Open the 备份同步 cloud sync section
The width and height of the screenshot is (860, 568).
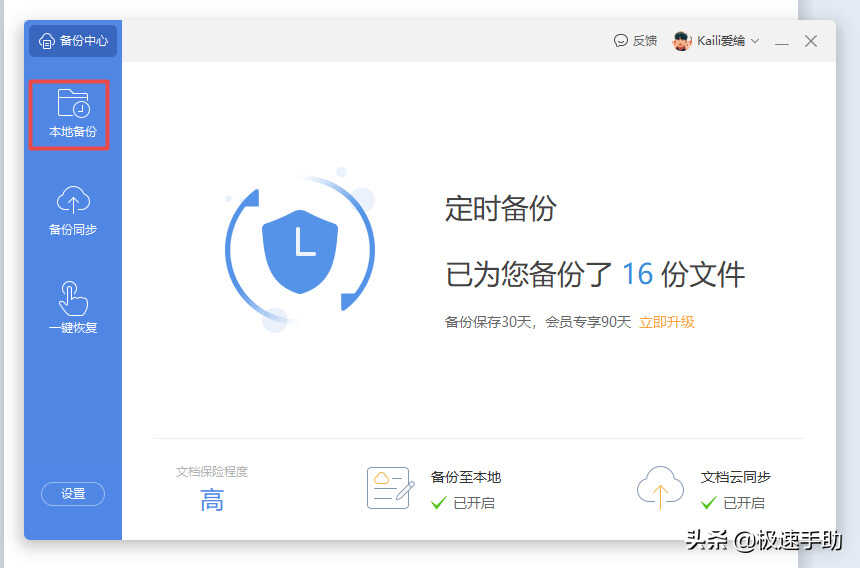tap(73, 211)
